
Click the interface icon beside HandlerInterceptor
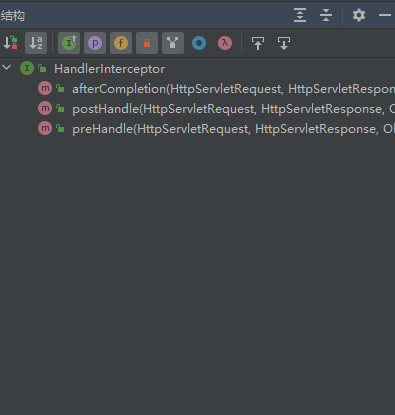(x=27, y=68)
